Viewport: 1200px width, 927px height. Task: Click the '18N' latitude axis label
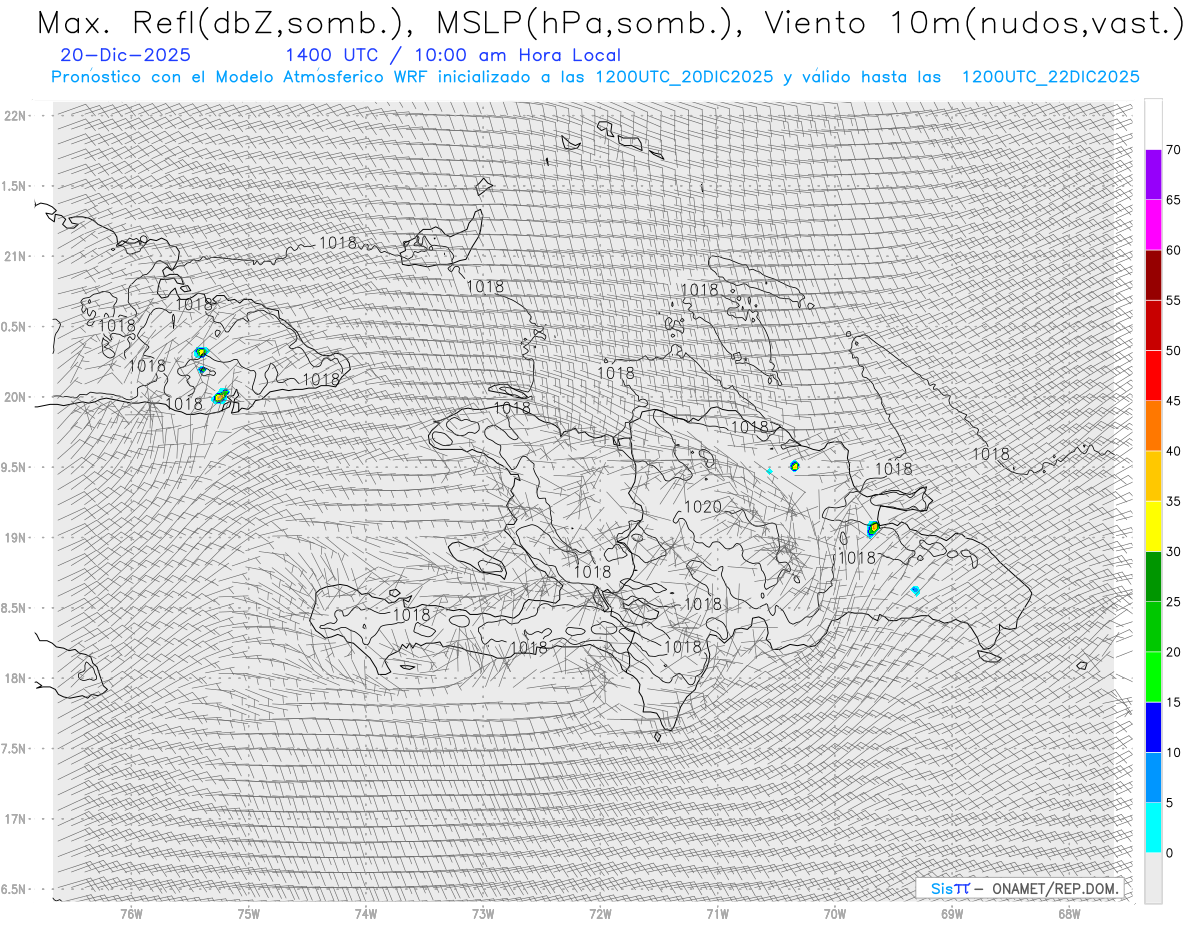15,678
